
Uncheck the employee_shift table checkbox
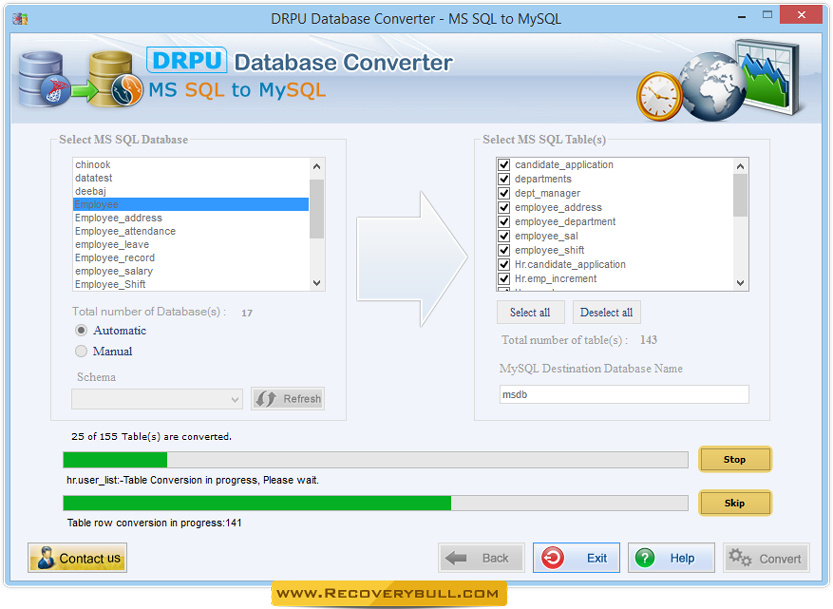[x=504, y=250]
